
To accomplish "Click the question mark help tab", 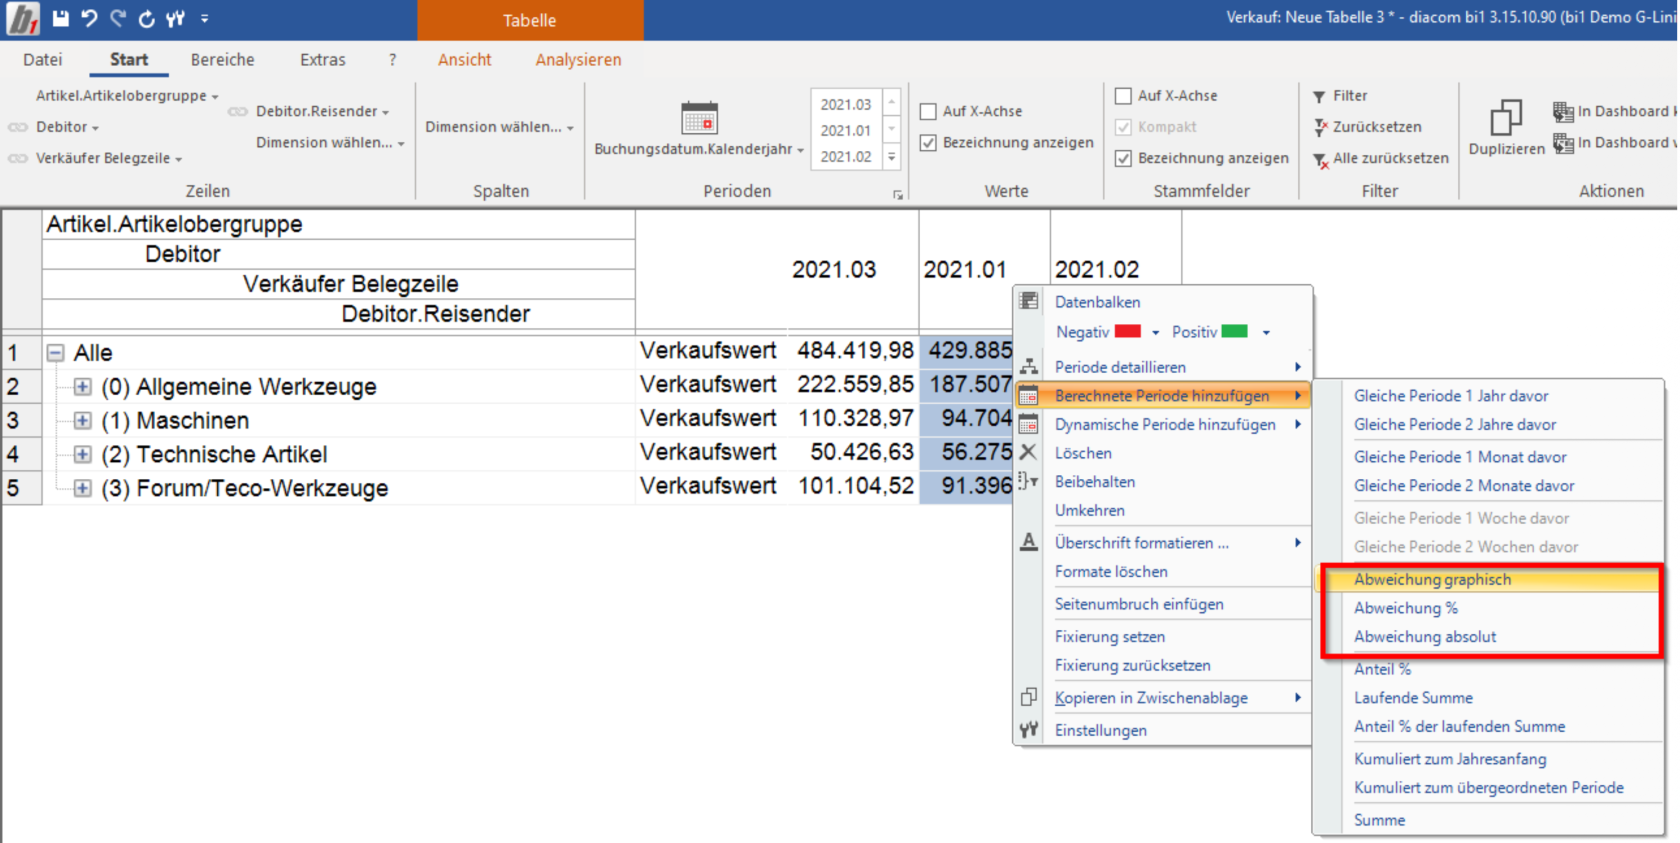I will pos(393,60).
